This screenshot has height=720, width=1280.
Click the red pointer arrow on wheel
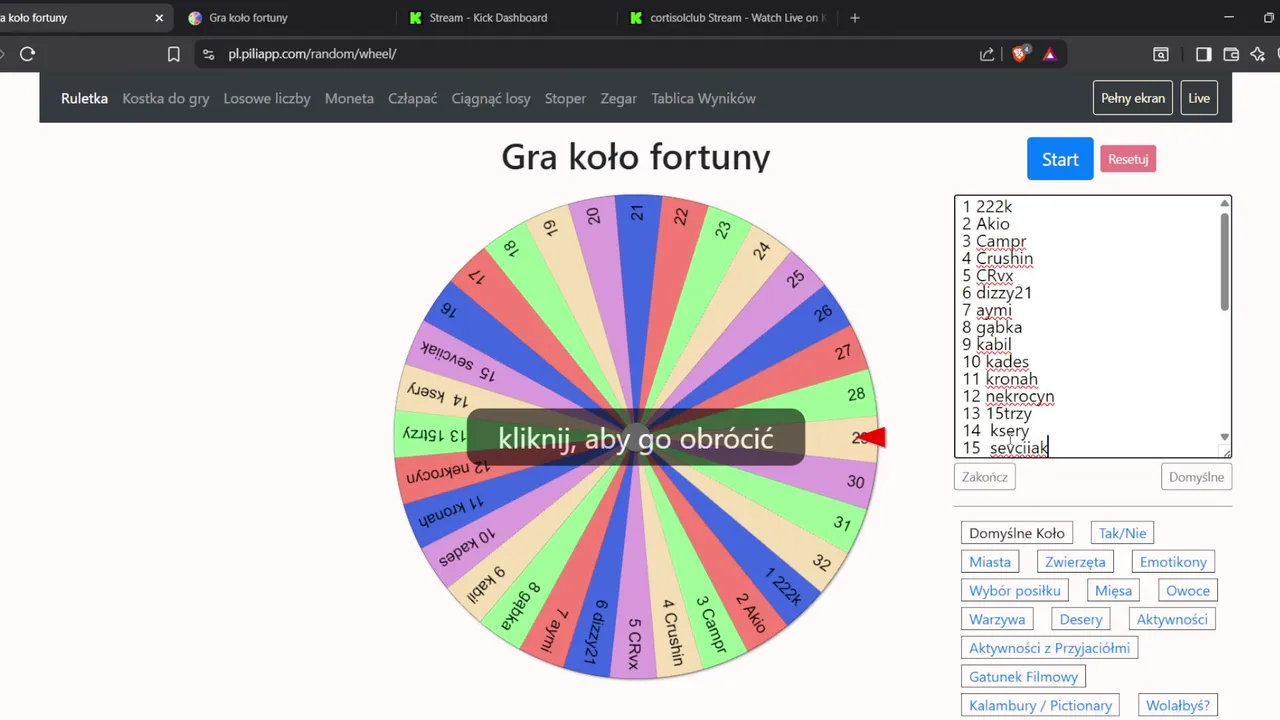(x=874, y=437)
